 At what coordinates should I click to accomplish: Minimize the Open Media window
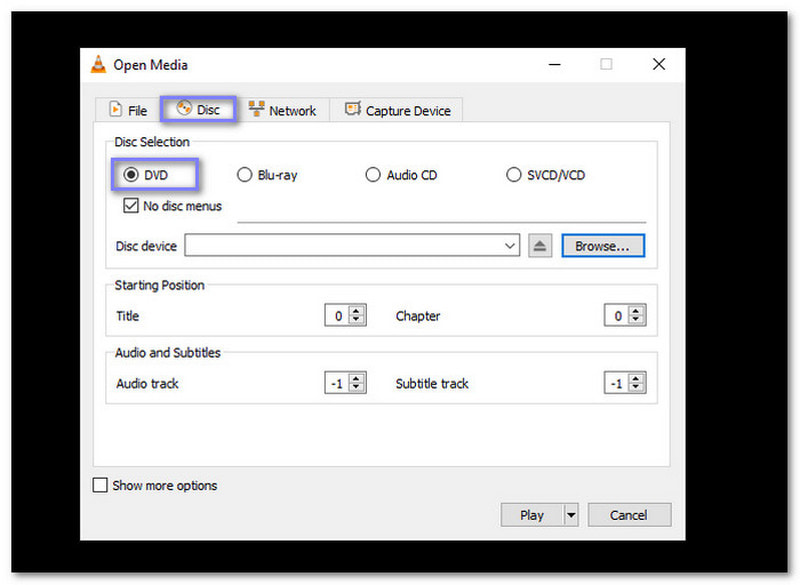point(555,64)
